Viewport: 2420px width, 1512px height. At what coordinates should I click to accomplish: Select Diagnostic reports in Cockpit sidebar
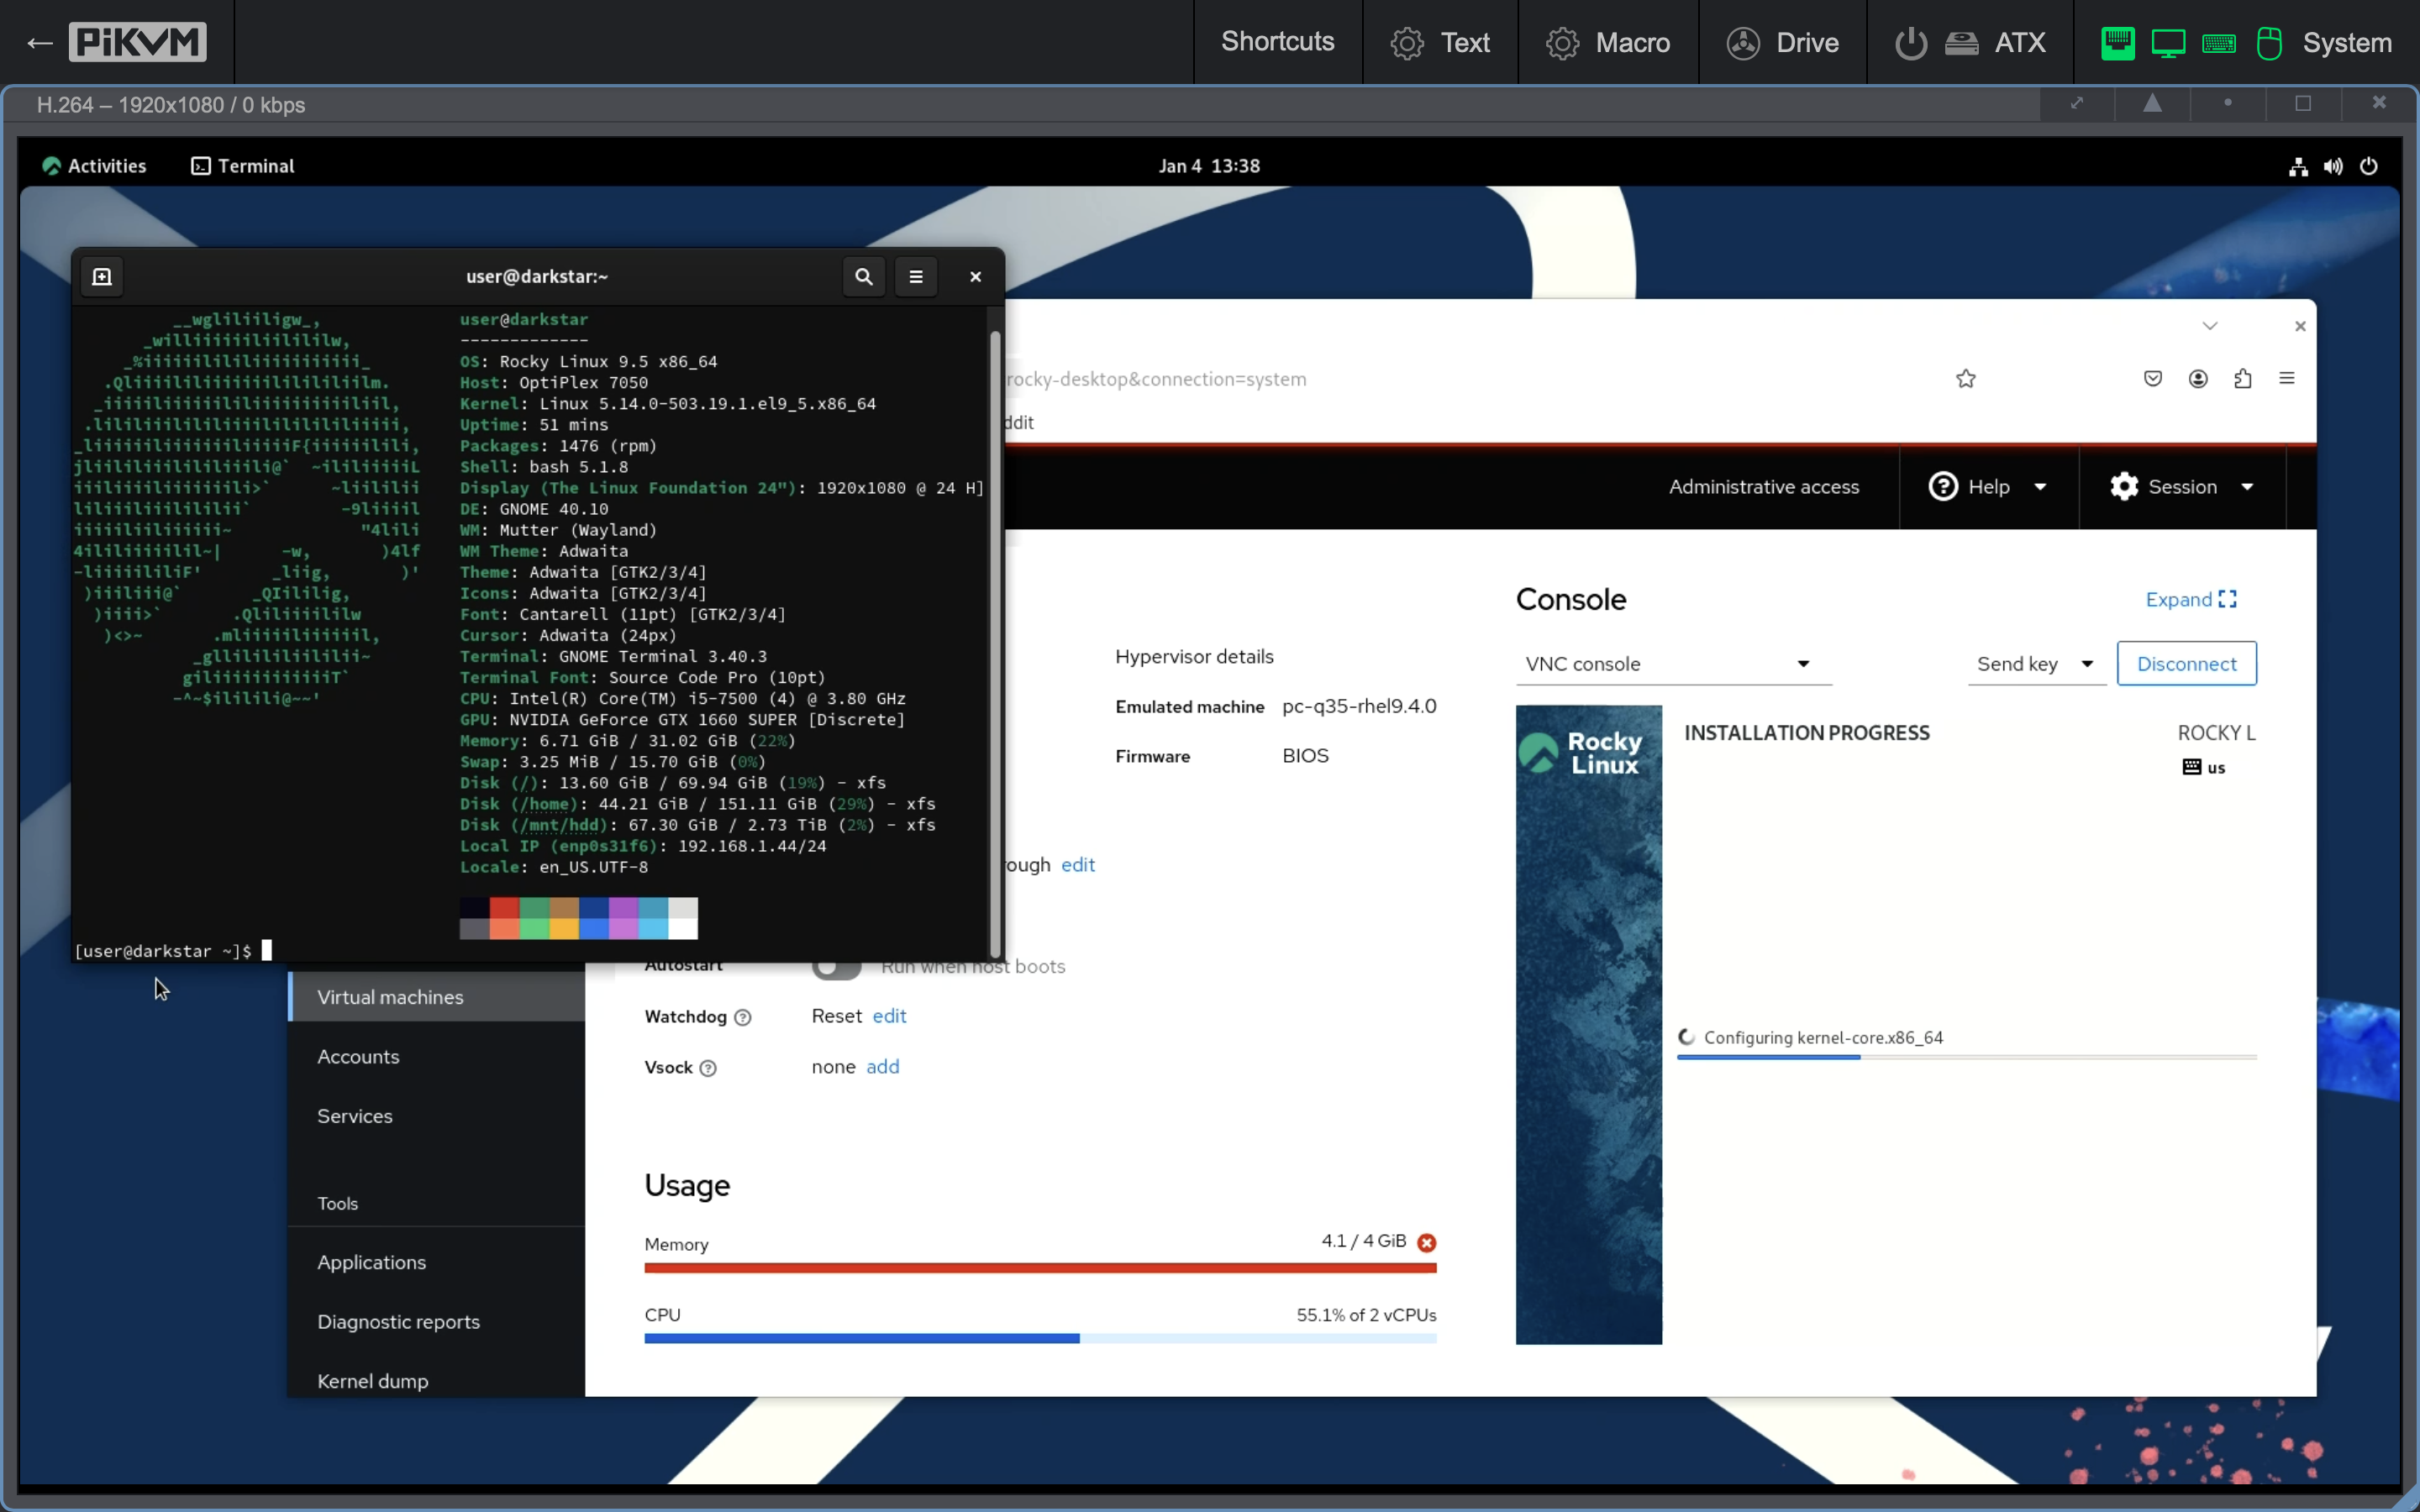tap(437, 1322)
